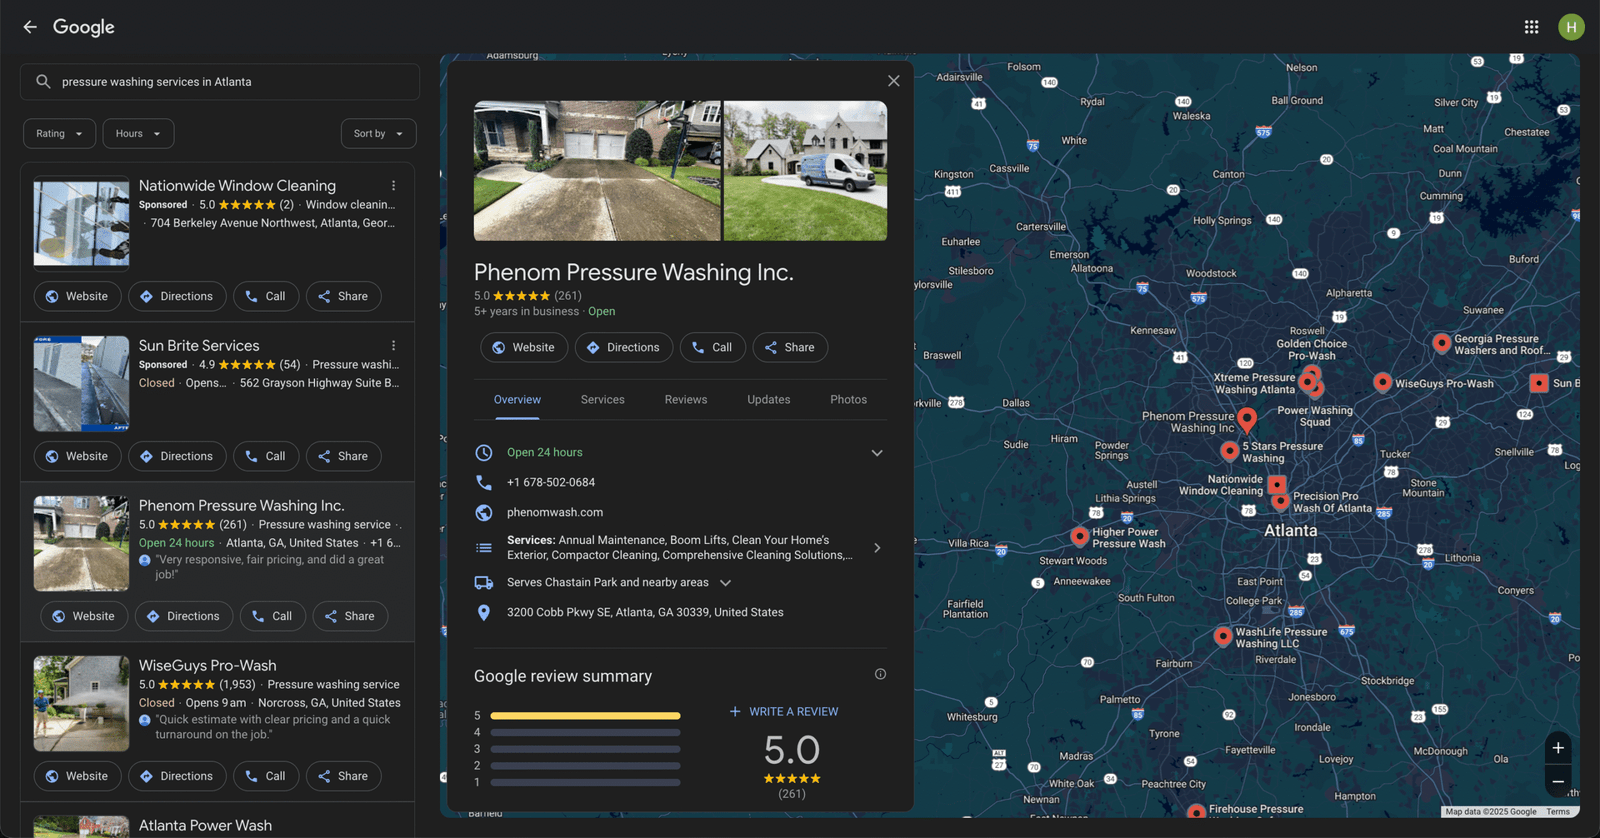Click the review summary info icon
The width and height of the screenshot is (1600, 838).
(880, 674)
